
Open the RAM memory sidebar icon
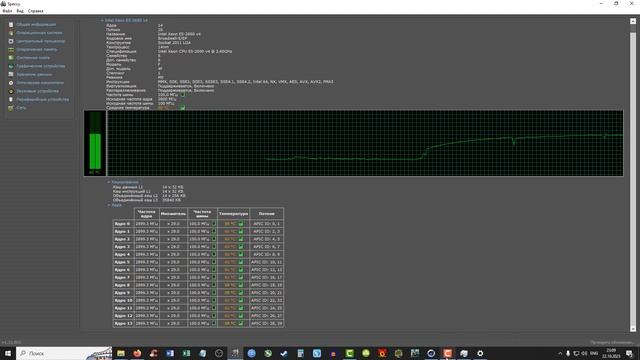point(11,49)
